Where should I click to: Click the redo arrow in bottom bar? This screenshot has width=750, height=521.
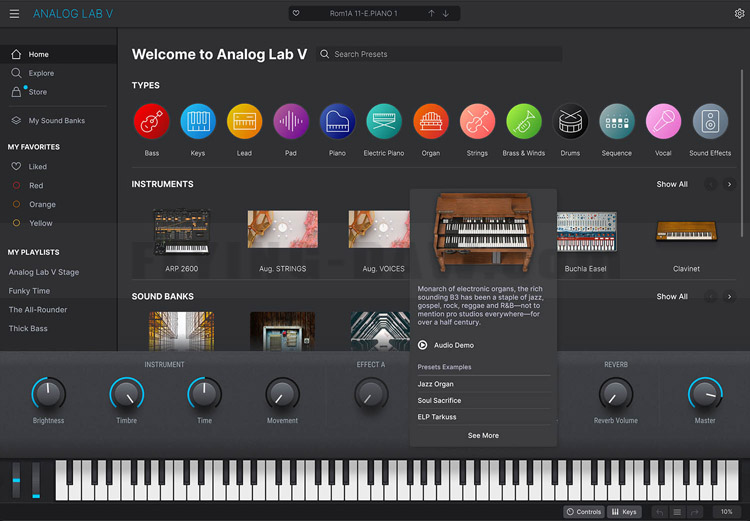pos(695,512)
